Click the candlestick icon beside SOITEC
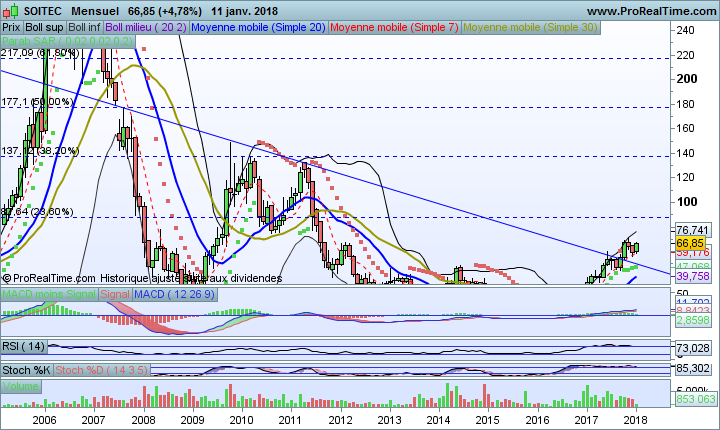The width and height of the screenshot is (720, 430). pyautogui.click(x=11, y=11)
